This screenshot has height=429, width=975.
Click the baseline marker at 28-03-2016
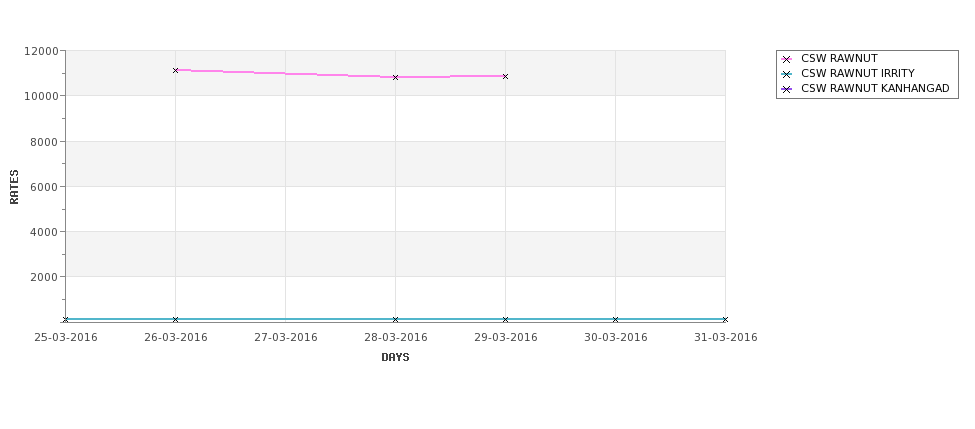395,320
